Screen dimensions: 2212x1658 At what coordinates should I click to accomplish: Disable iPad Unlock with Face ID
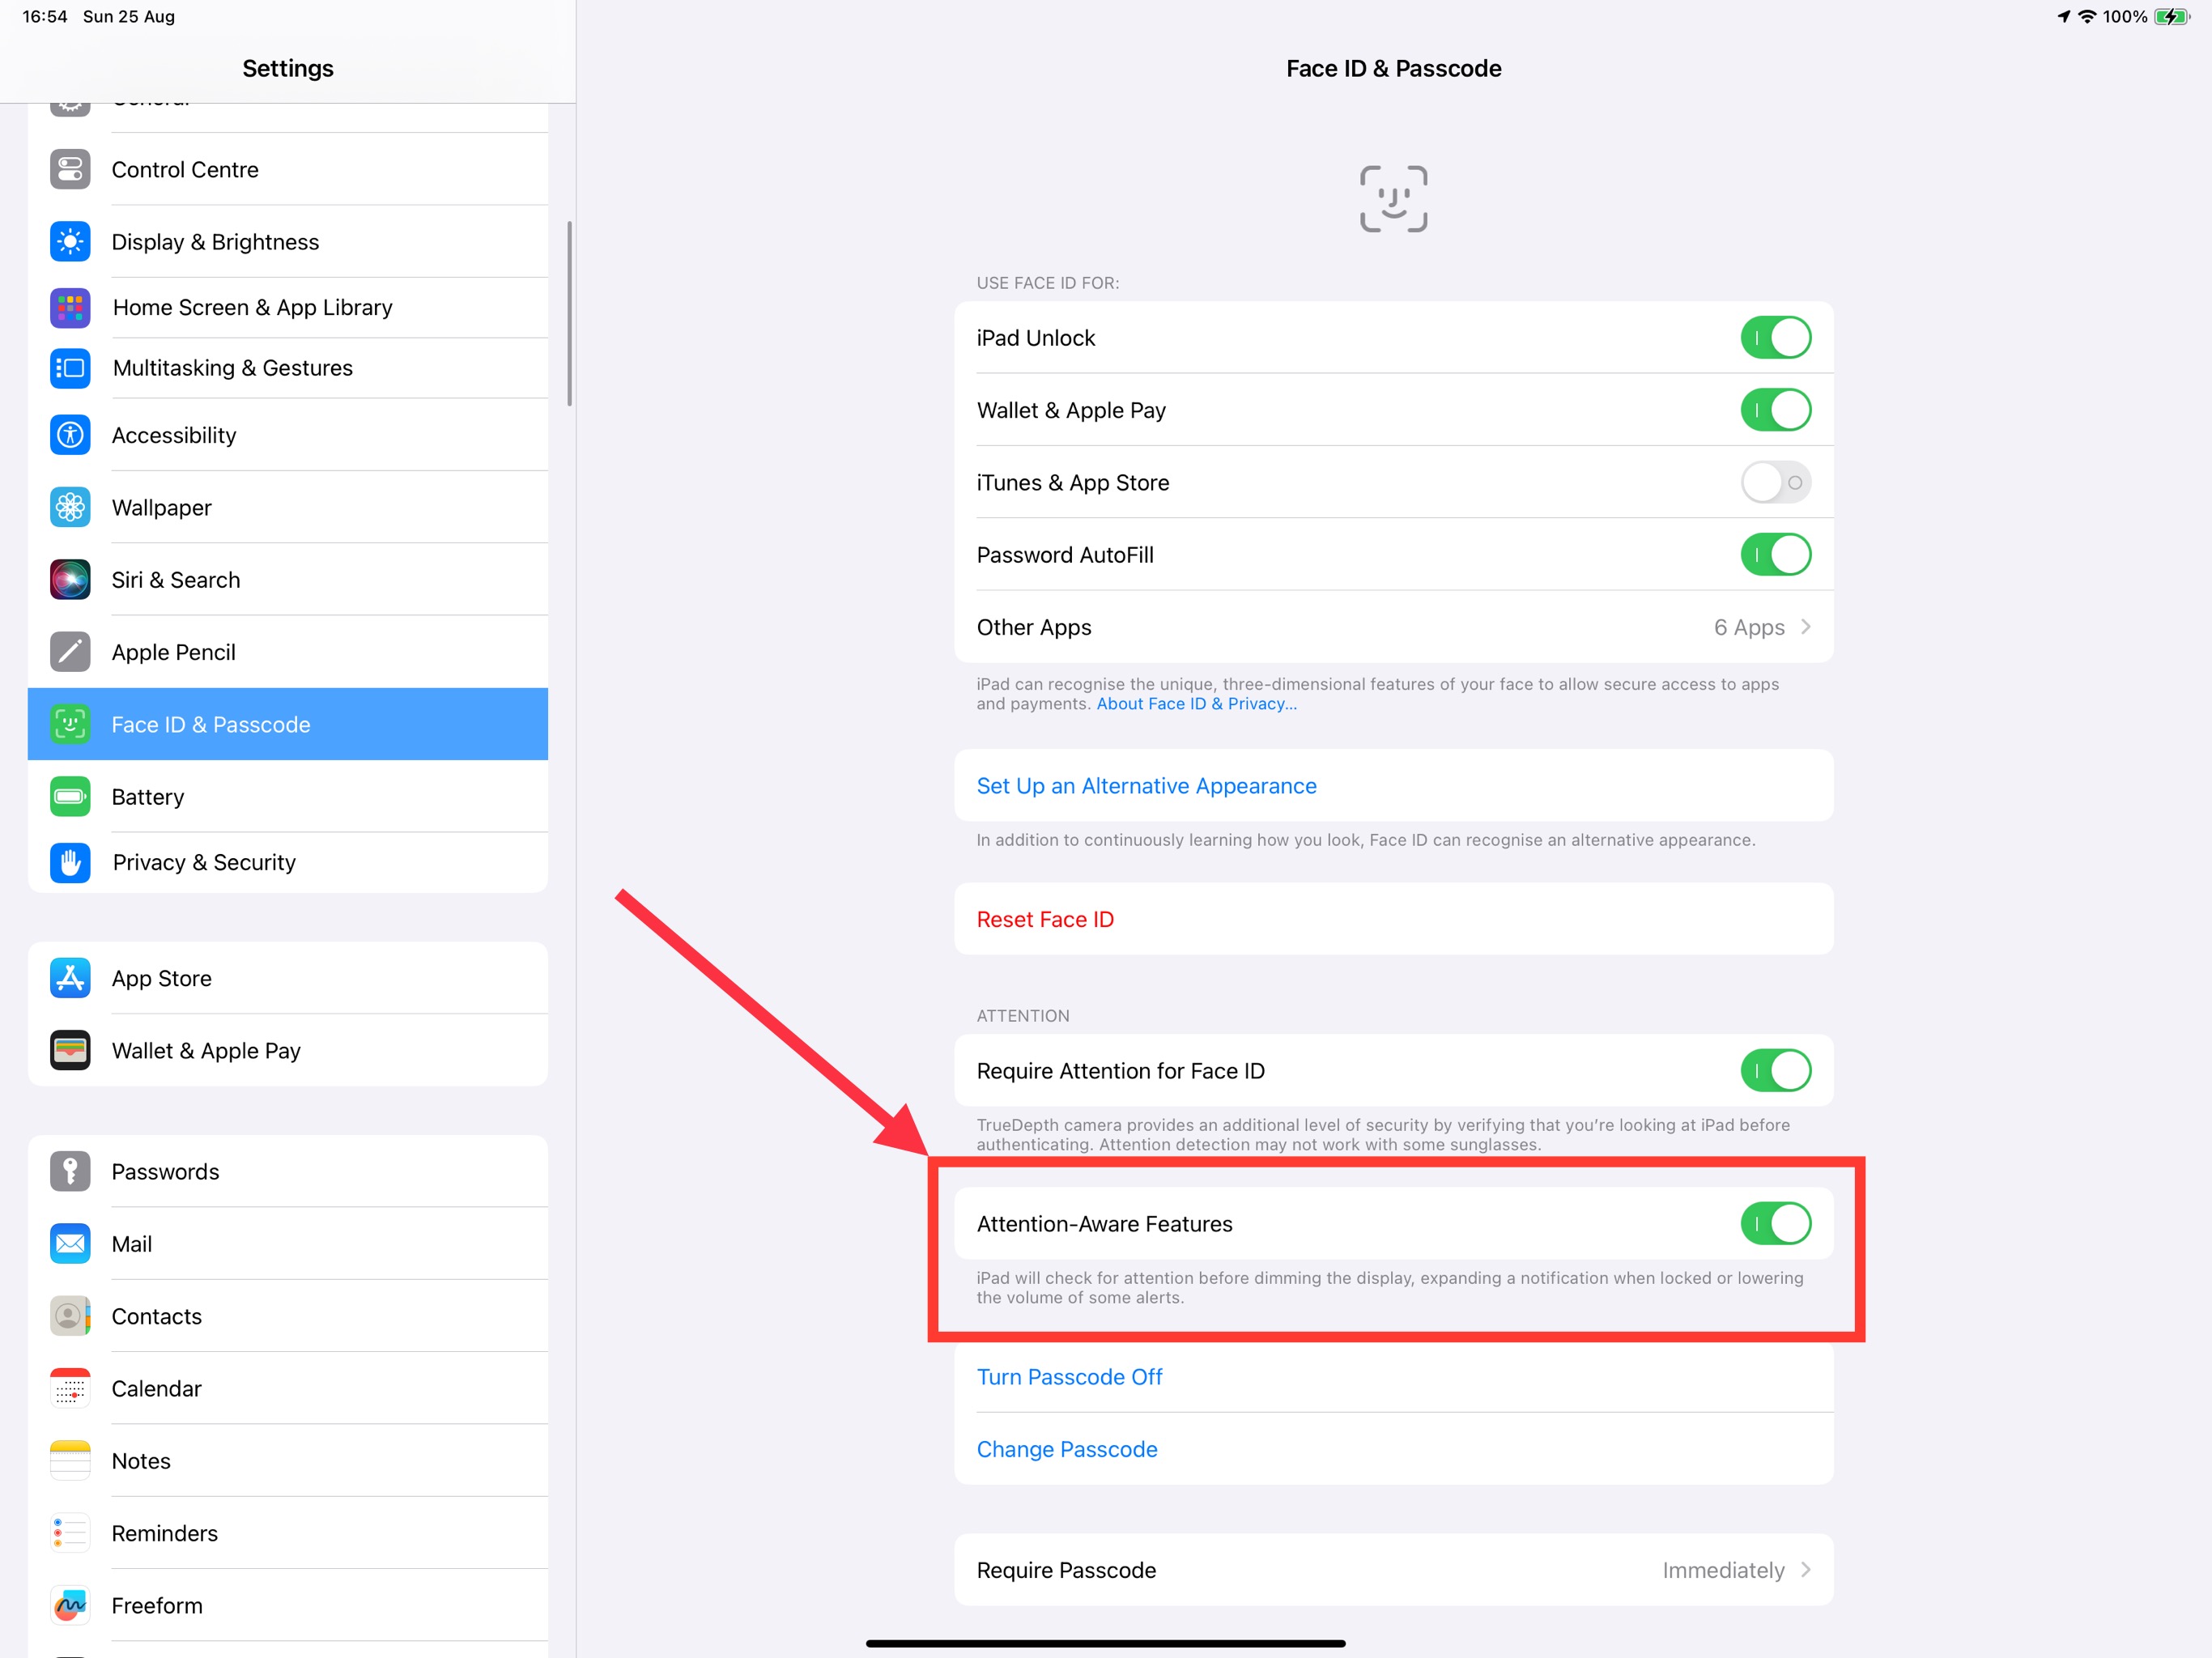(1775, 338)
